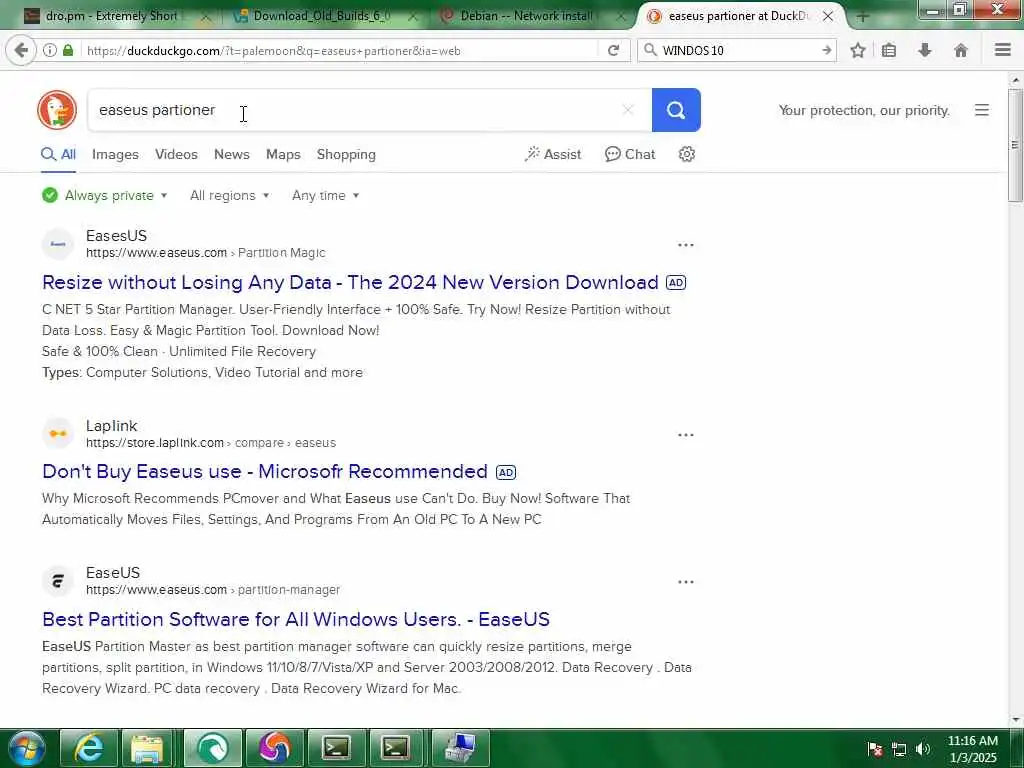Click the Action Center flag tray icon
The width and height of the screenshot is (1024, 768).
pyautogui.click(x=875, y=749)
